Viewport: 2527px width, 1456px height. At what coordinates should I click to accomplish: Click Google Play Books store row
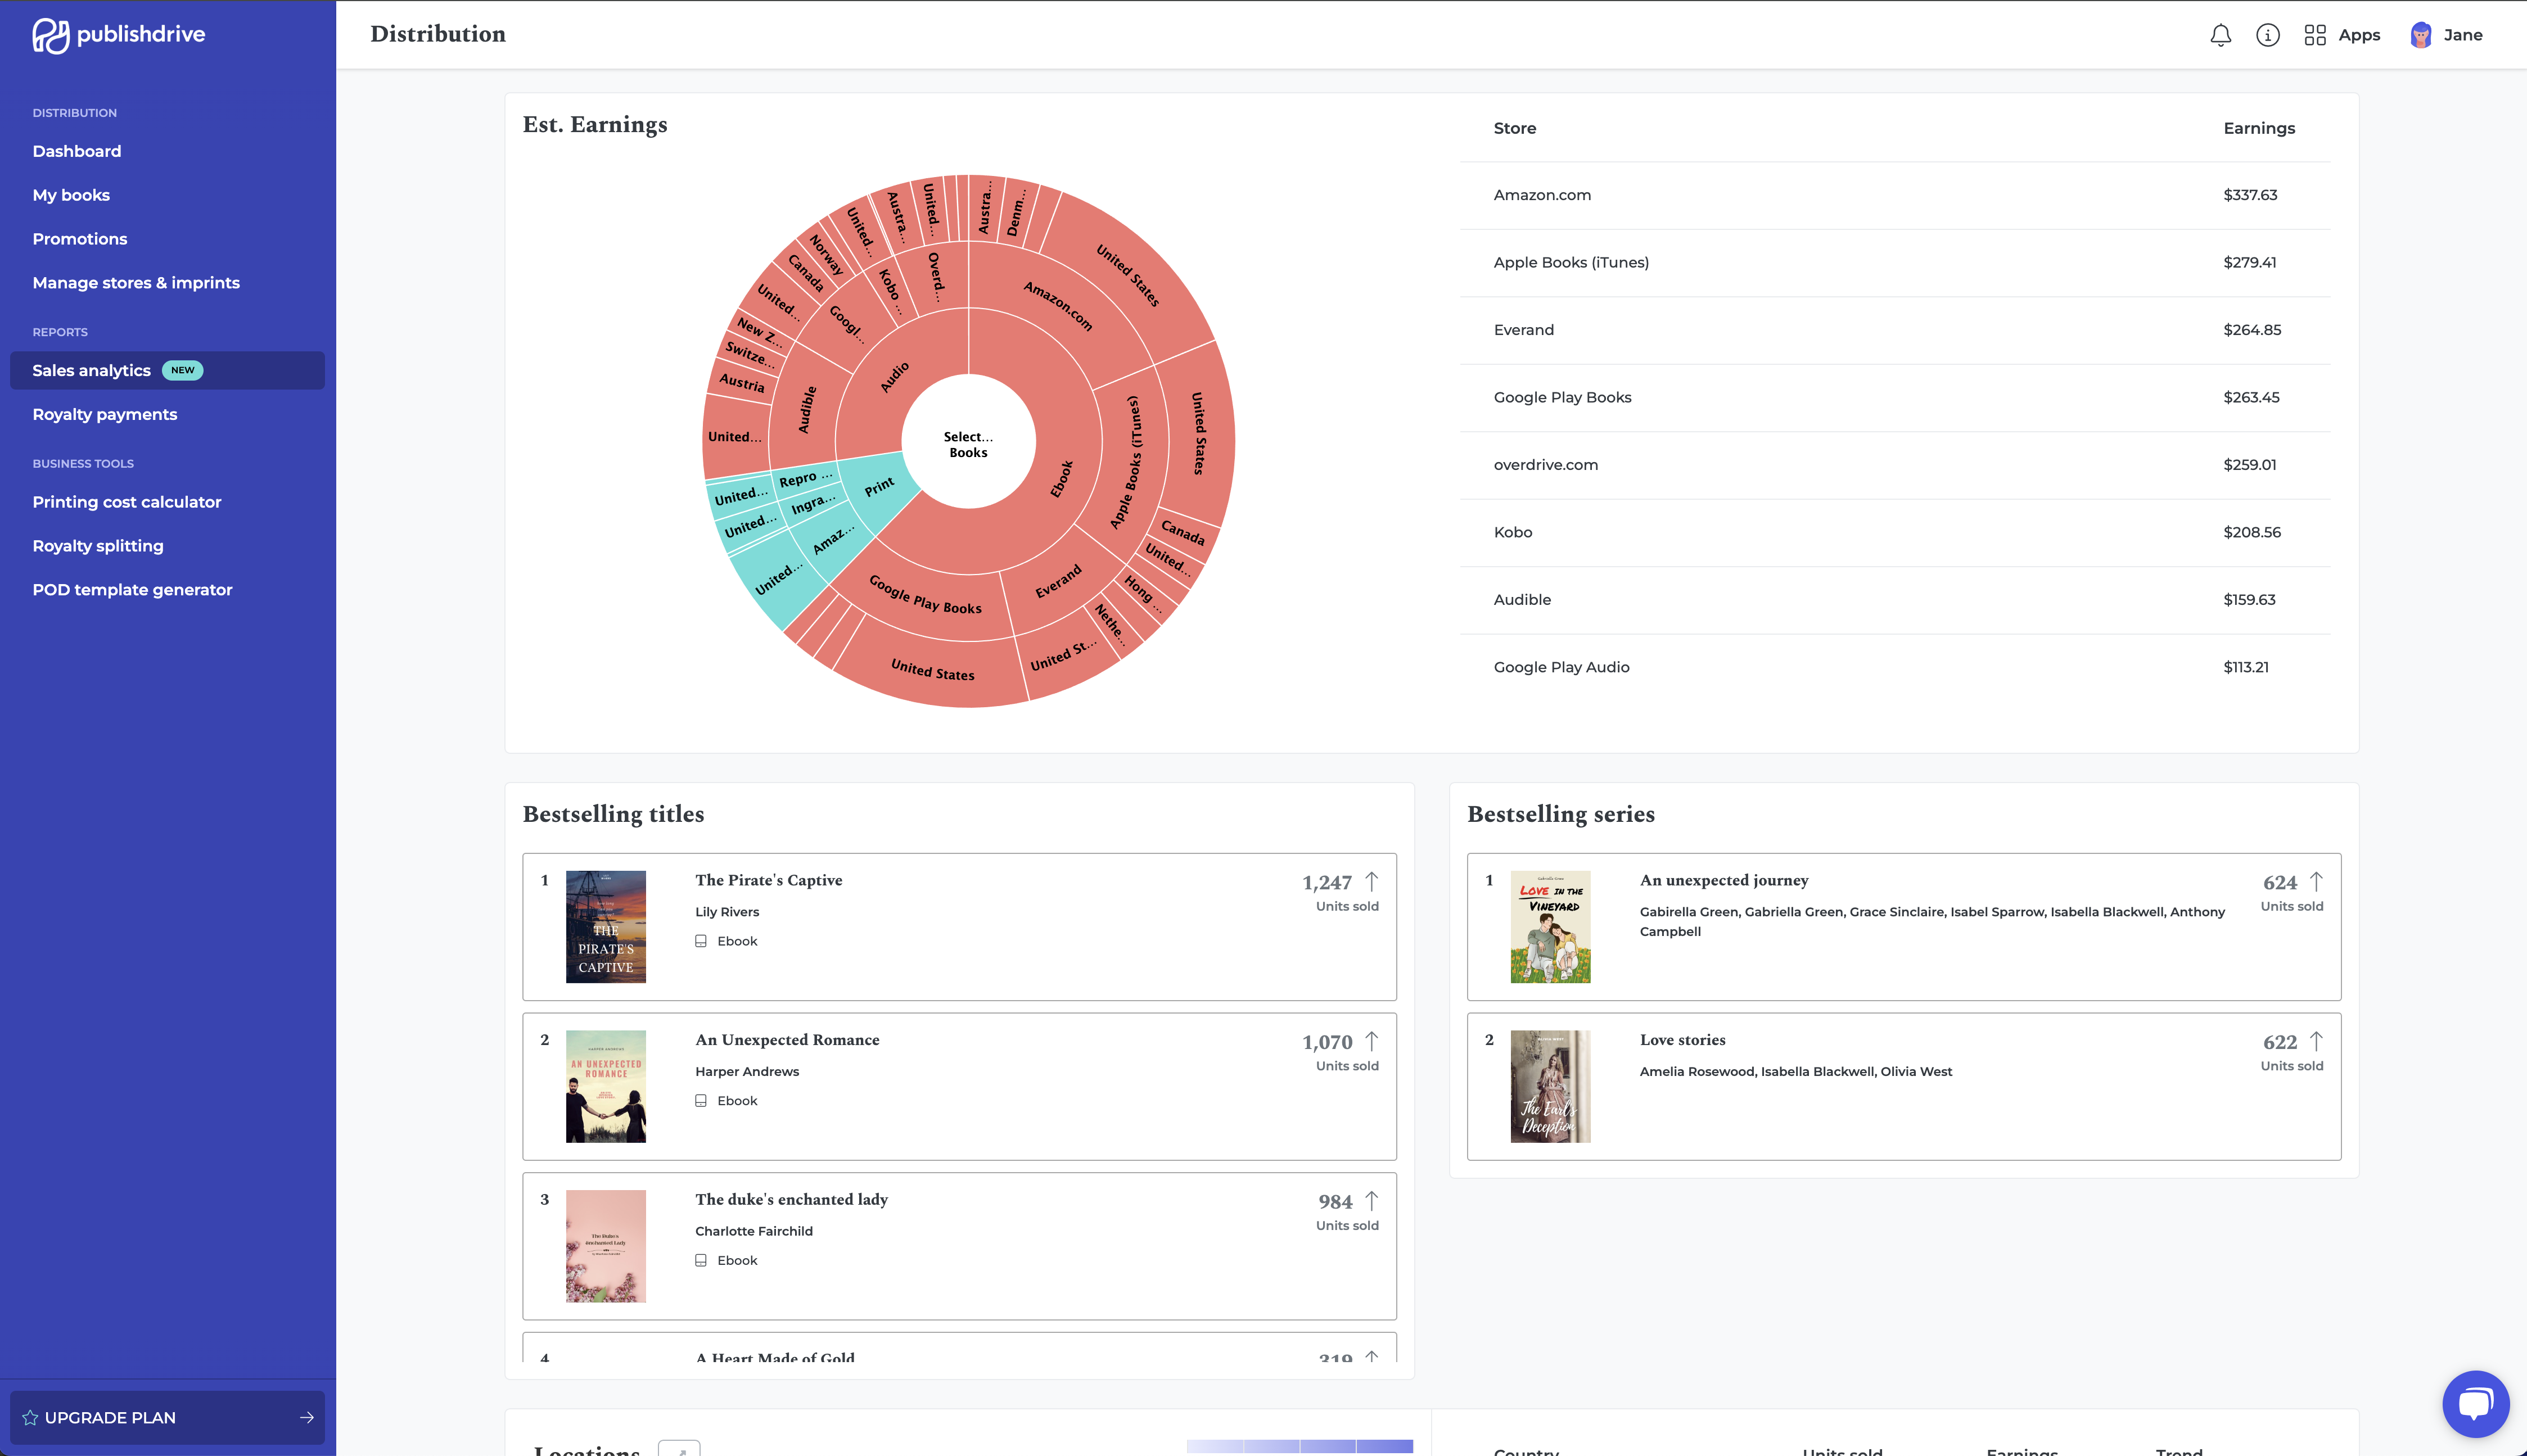[1894, 397]
